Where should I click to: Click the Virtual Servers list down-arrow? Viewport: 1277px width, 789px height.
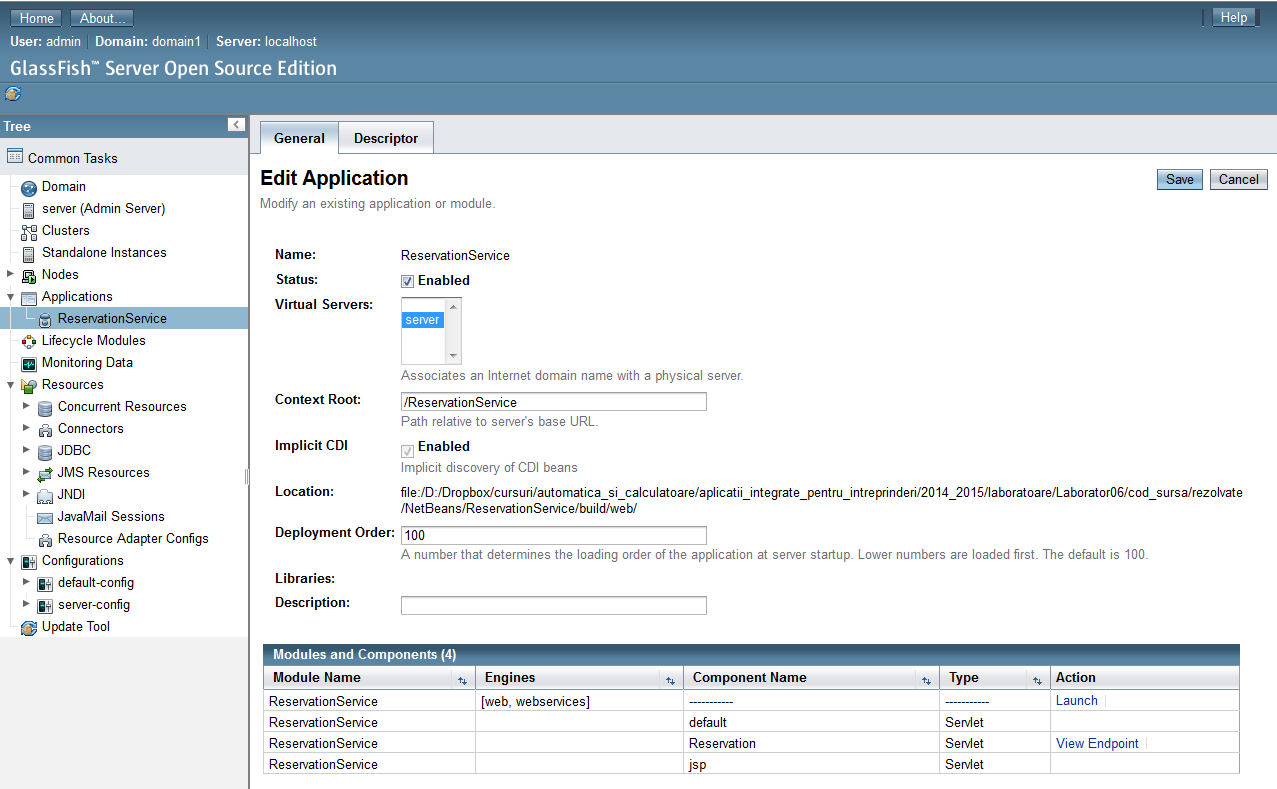click(454, 356)
